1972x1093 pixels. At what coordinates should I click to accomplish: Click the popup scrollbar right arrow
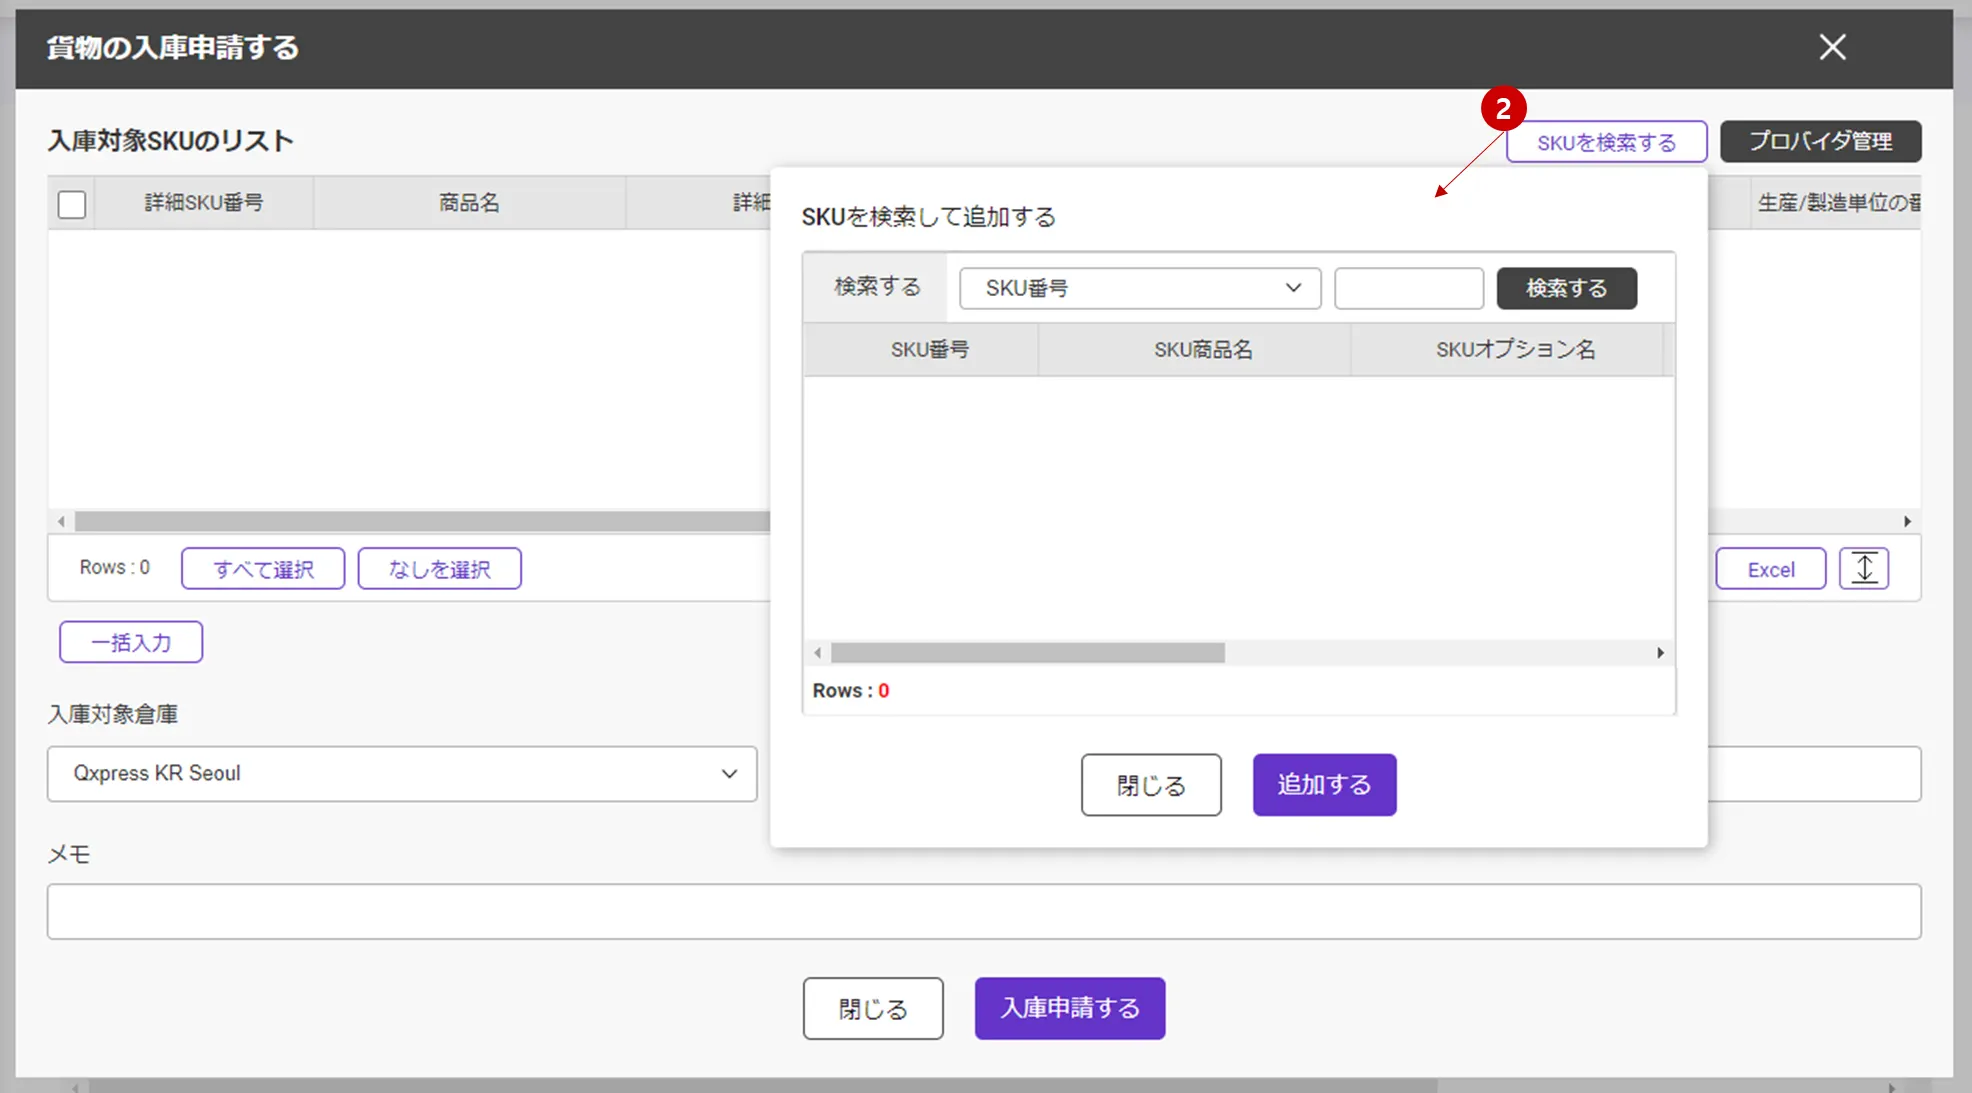[x=1660, y=653]
